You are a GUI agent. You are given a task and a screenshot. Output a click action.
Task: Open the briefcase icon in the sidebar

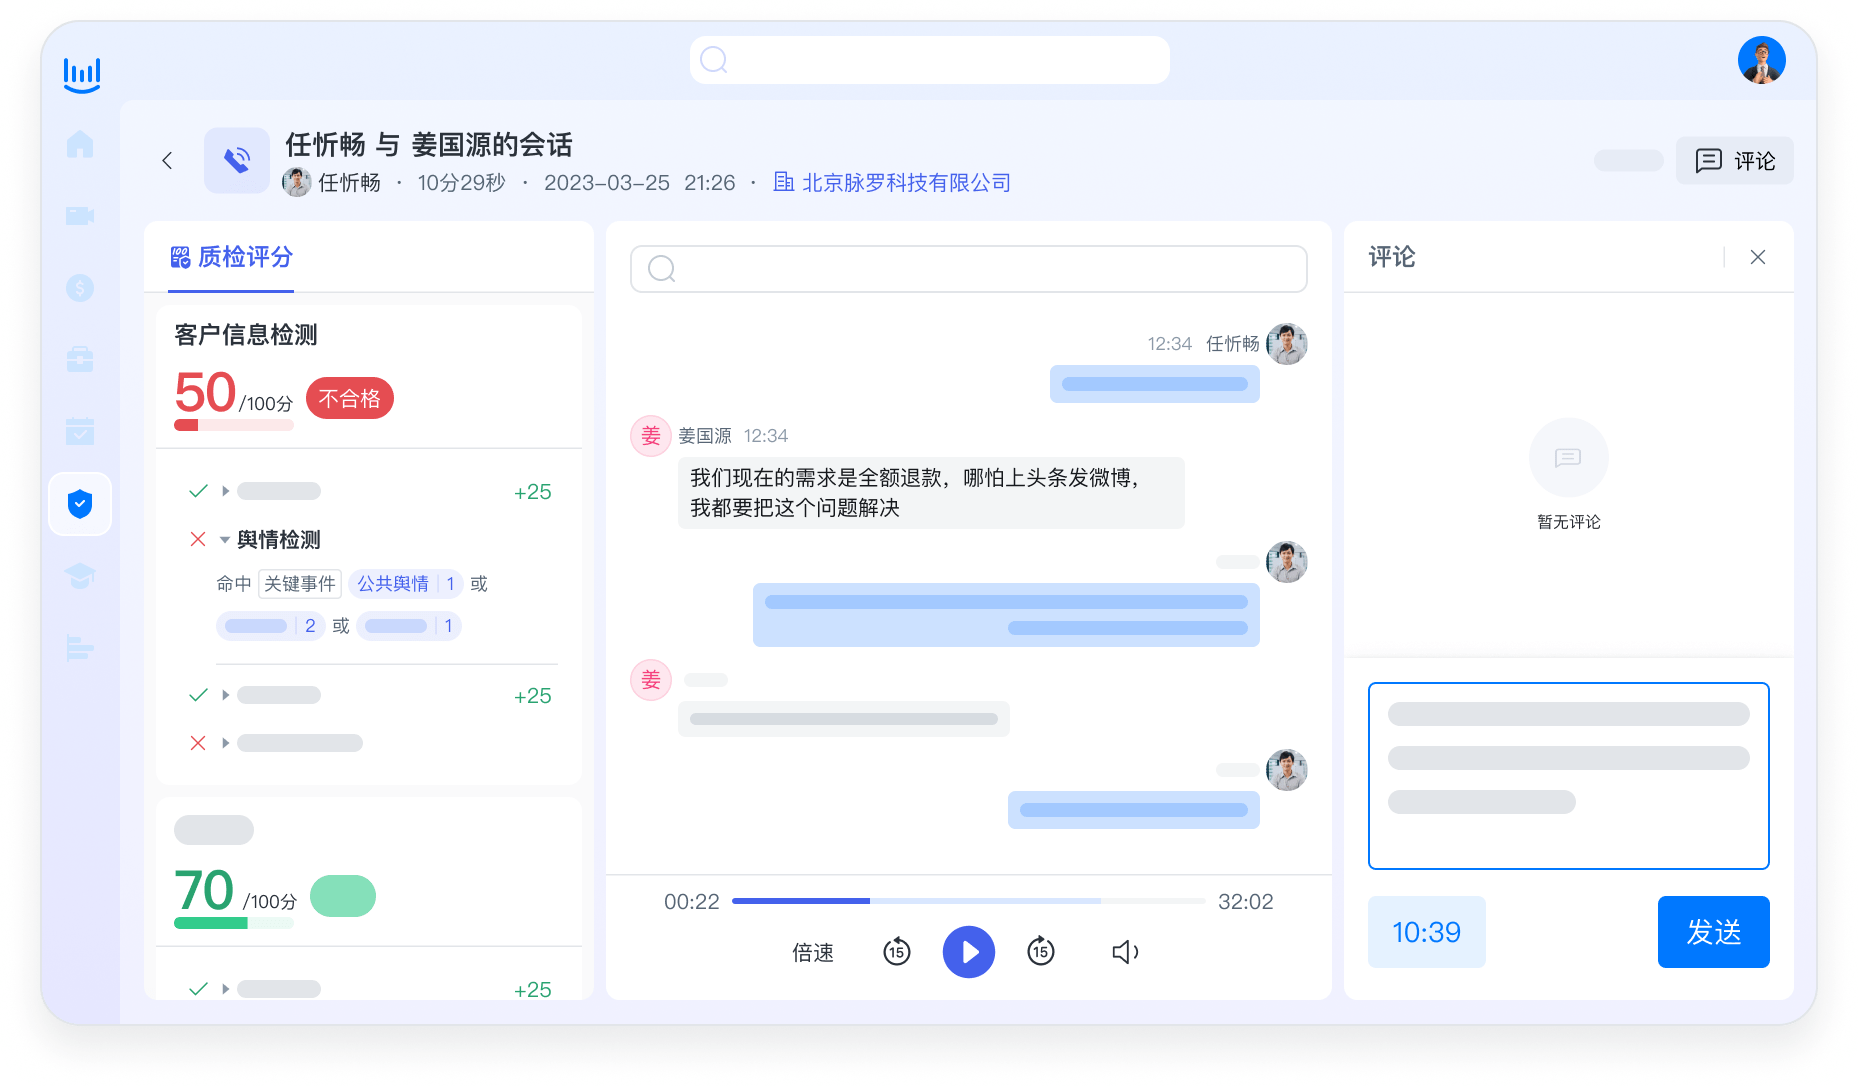(x=80, y=359)
